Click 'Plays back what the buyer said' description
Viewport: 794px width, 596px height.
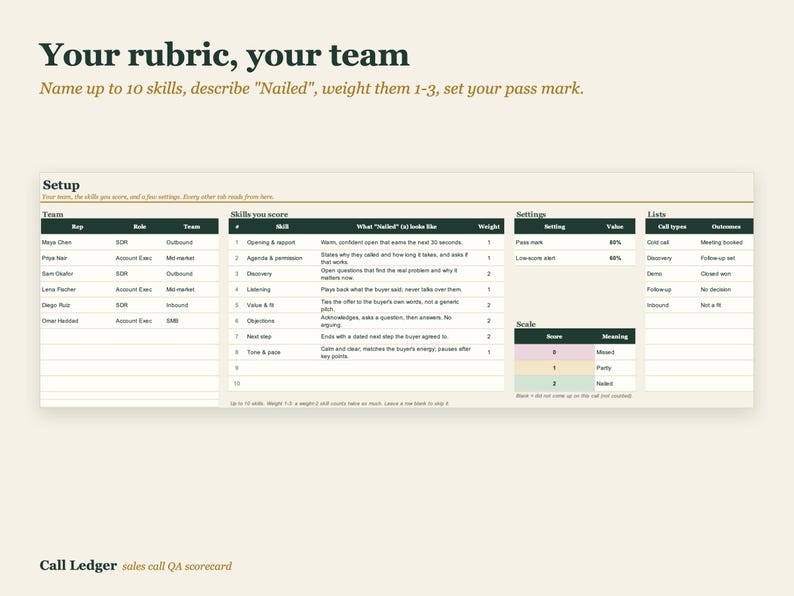tap(396, 290)
